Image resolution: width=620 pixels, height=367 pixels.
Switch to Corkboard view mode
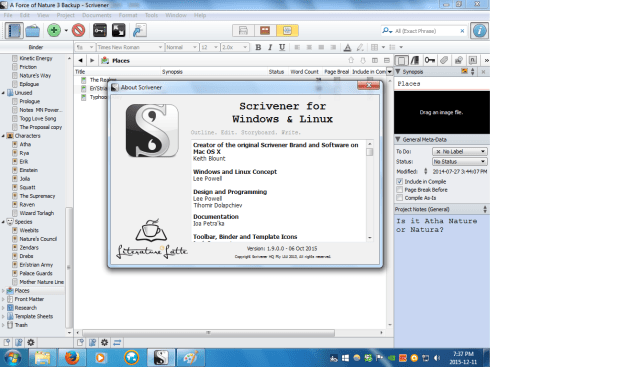pyautogui.click(x=265, y=31)
